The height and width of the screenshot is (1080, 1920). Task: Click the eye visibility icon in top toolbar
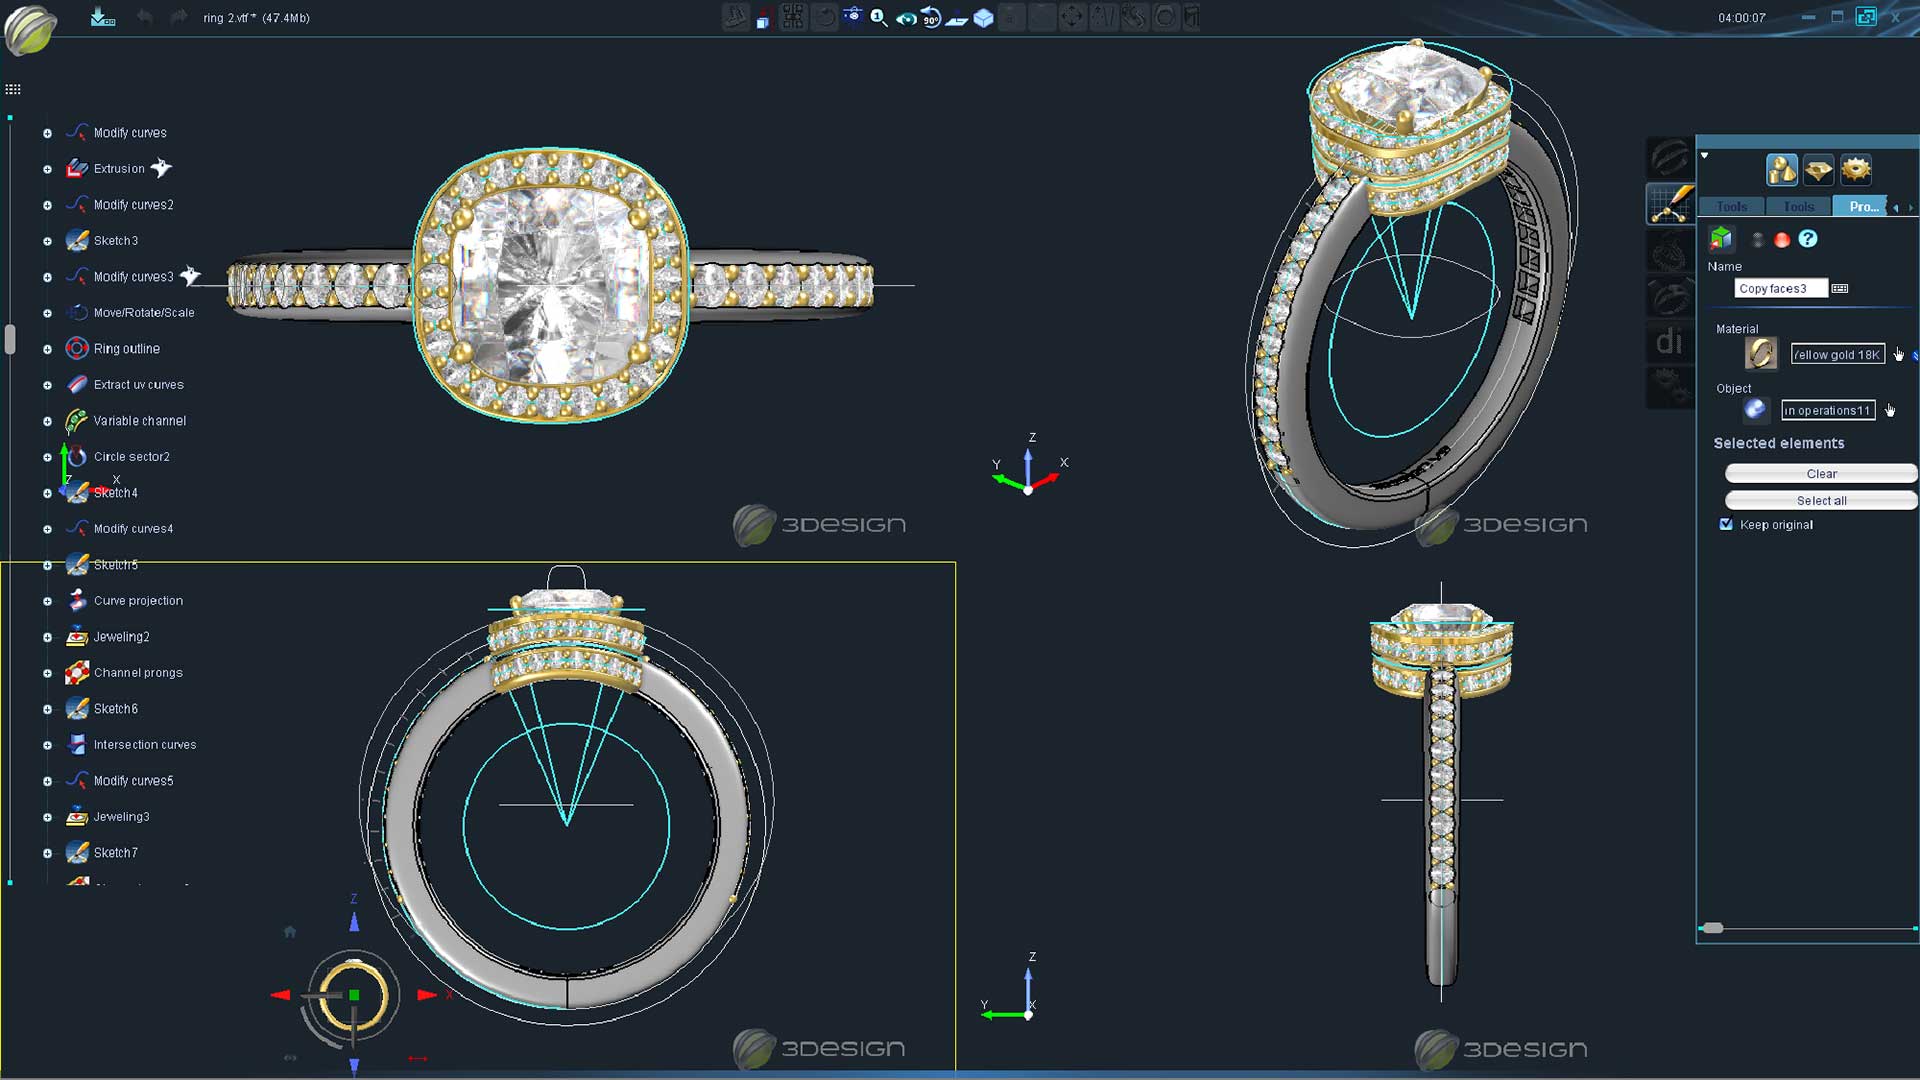(x=905, y=18)
